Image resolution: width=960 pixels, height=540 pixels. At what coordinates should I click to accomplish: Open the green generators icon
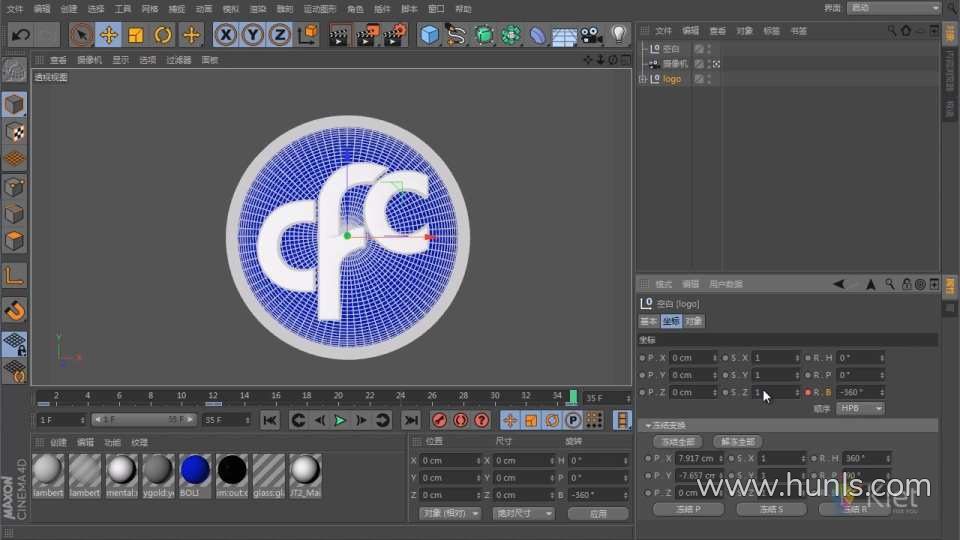[x=484, y=35]
